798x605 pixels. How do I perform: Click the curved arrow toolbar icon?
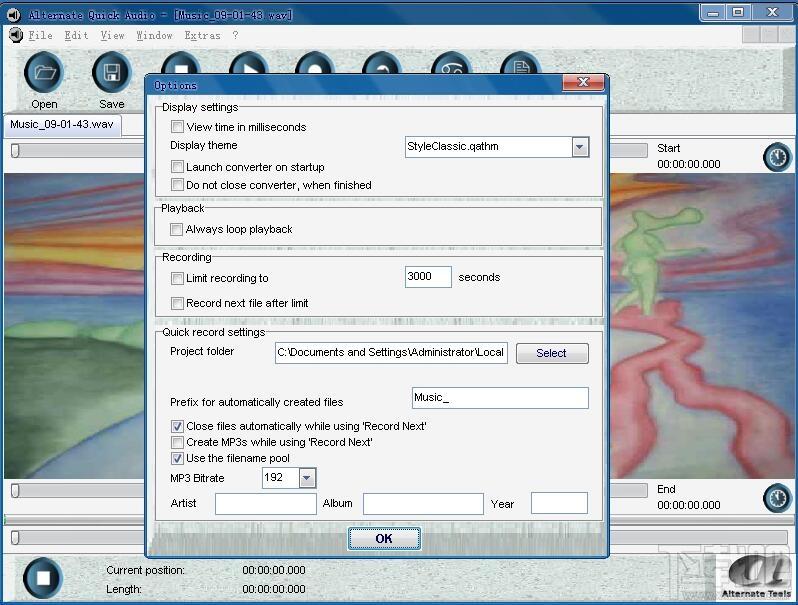(x=382, y=64)
